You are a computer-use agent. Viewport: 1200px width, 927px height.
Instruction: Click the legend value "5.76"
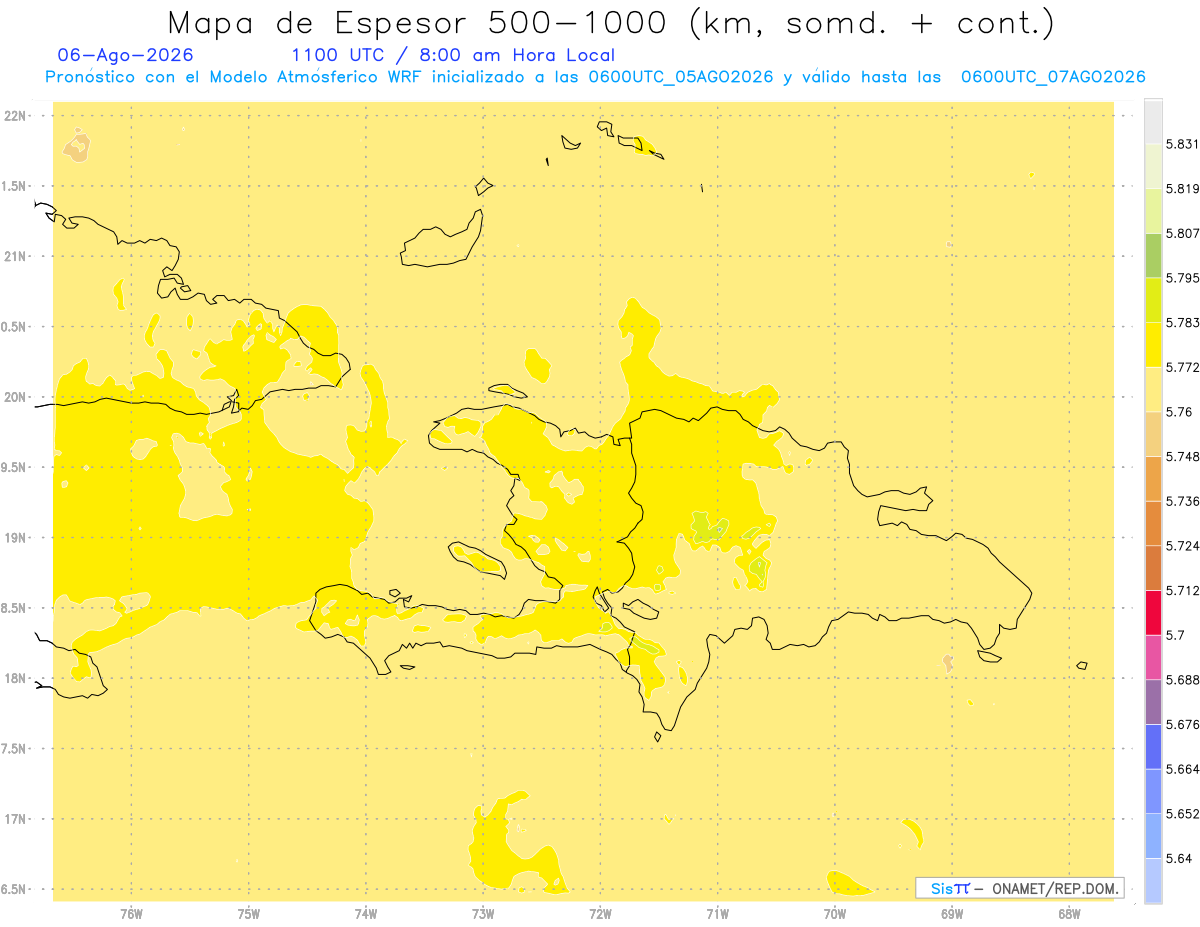pyautogui.click(x=1179, y=412)
